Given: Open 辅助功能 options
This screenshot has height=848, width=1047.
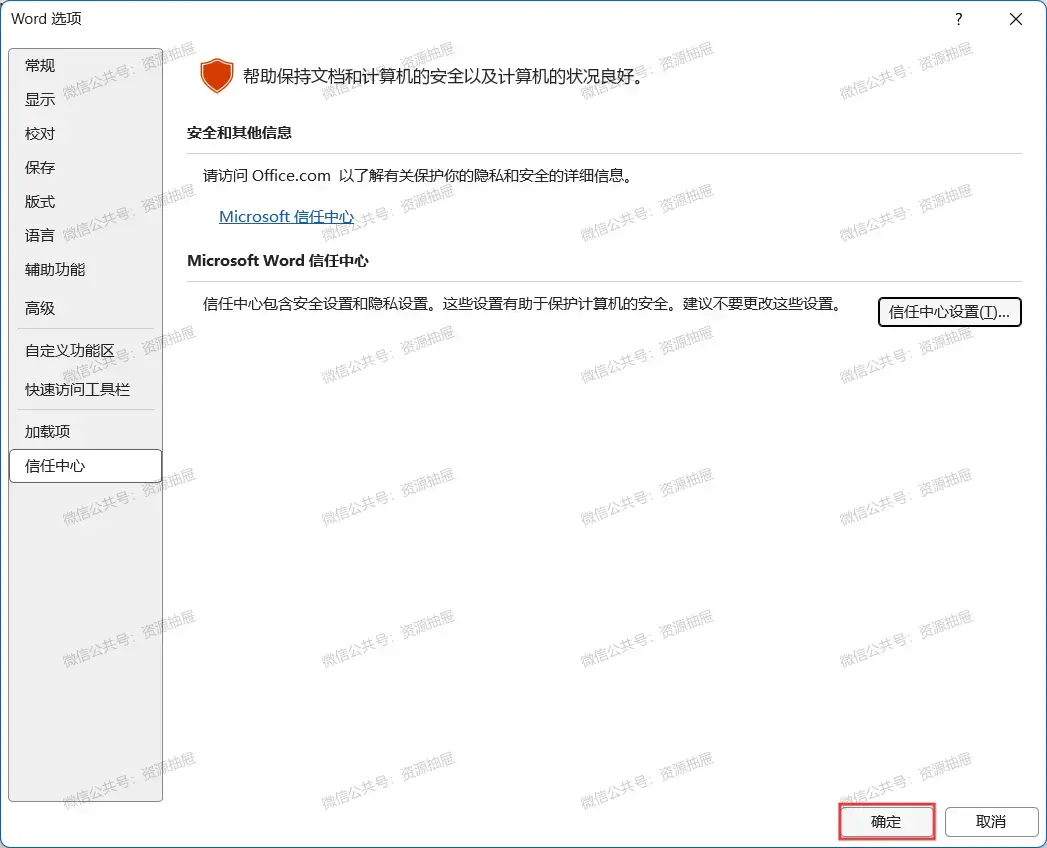Looking at the screenshot, I should tap(85, 270).
